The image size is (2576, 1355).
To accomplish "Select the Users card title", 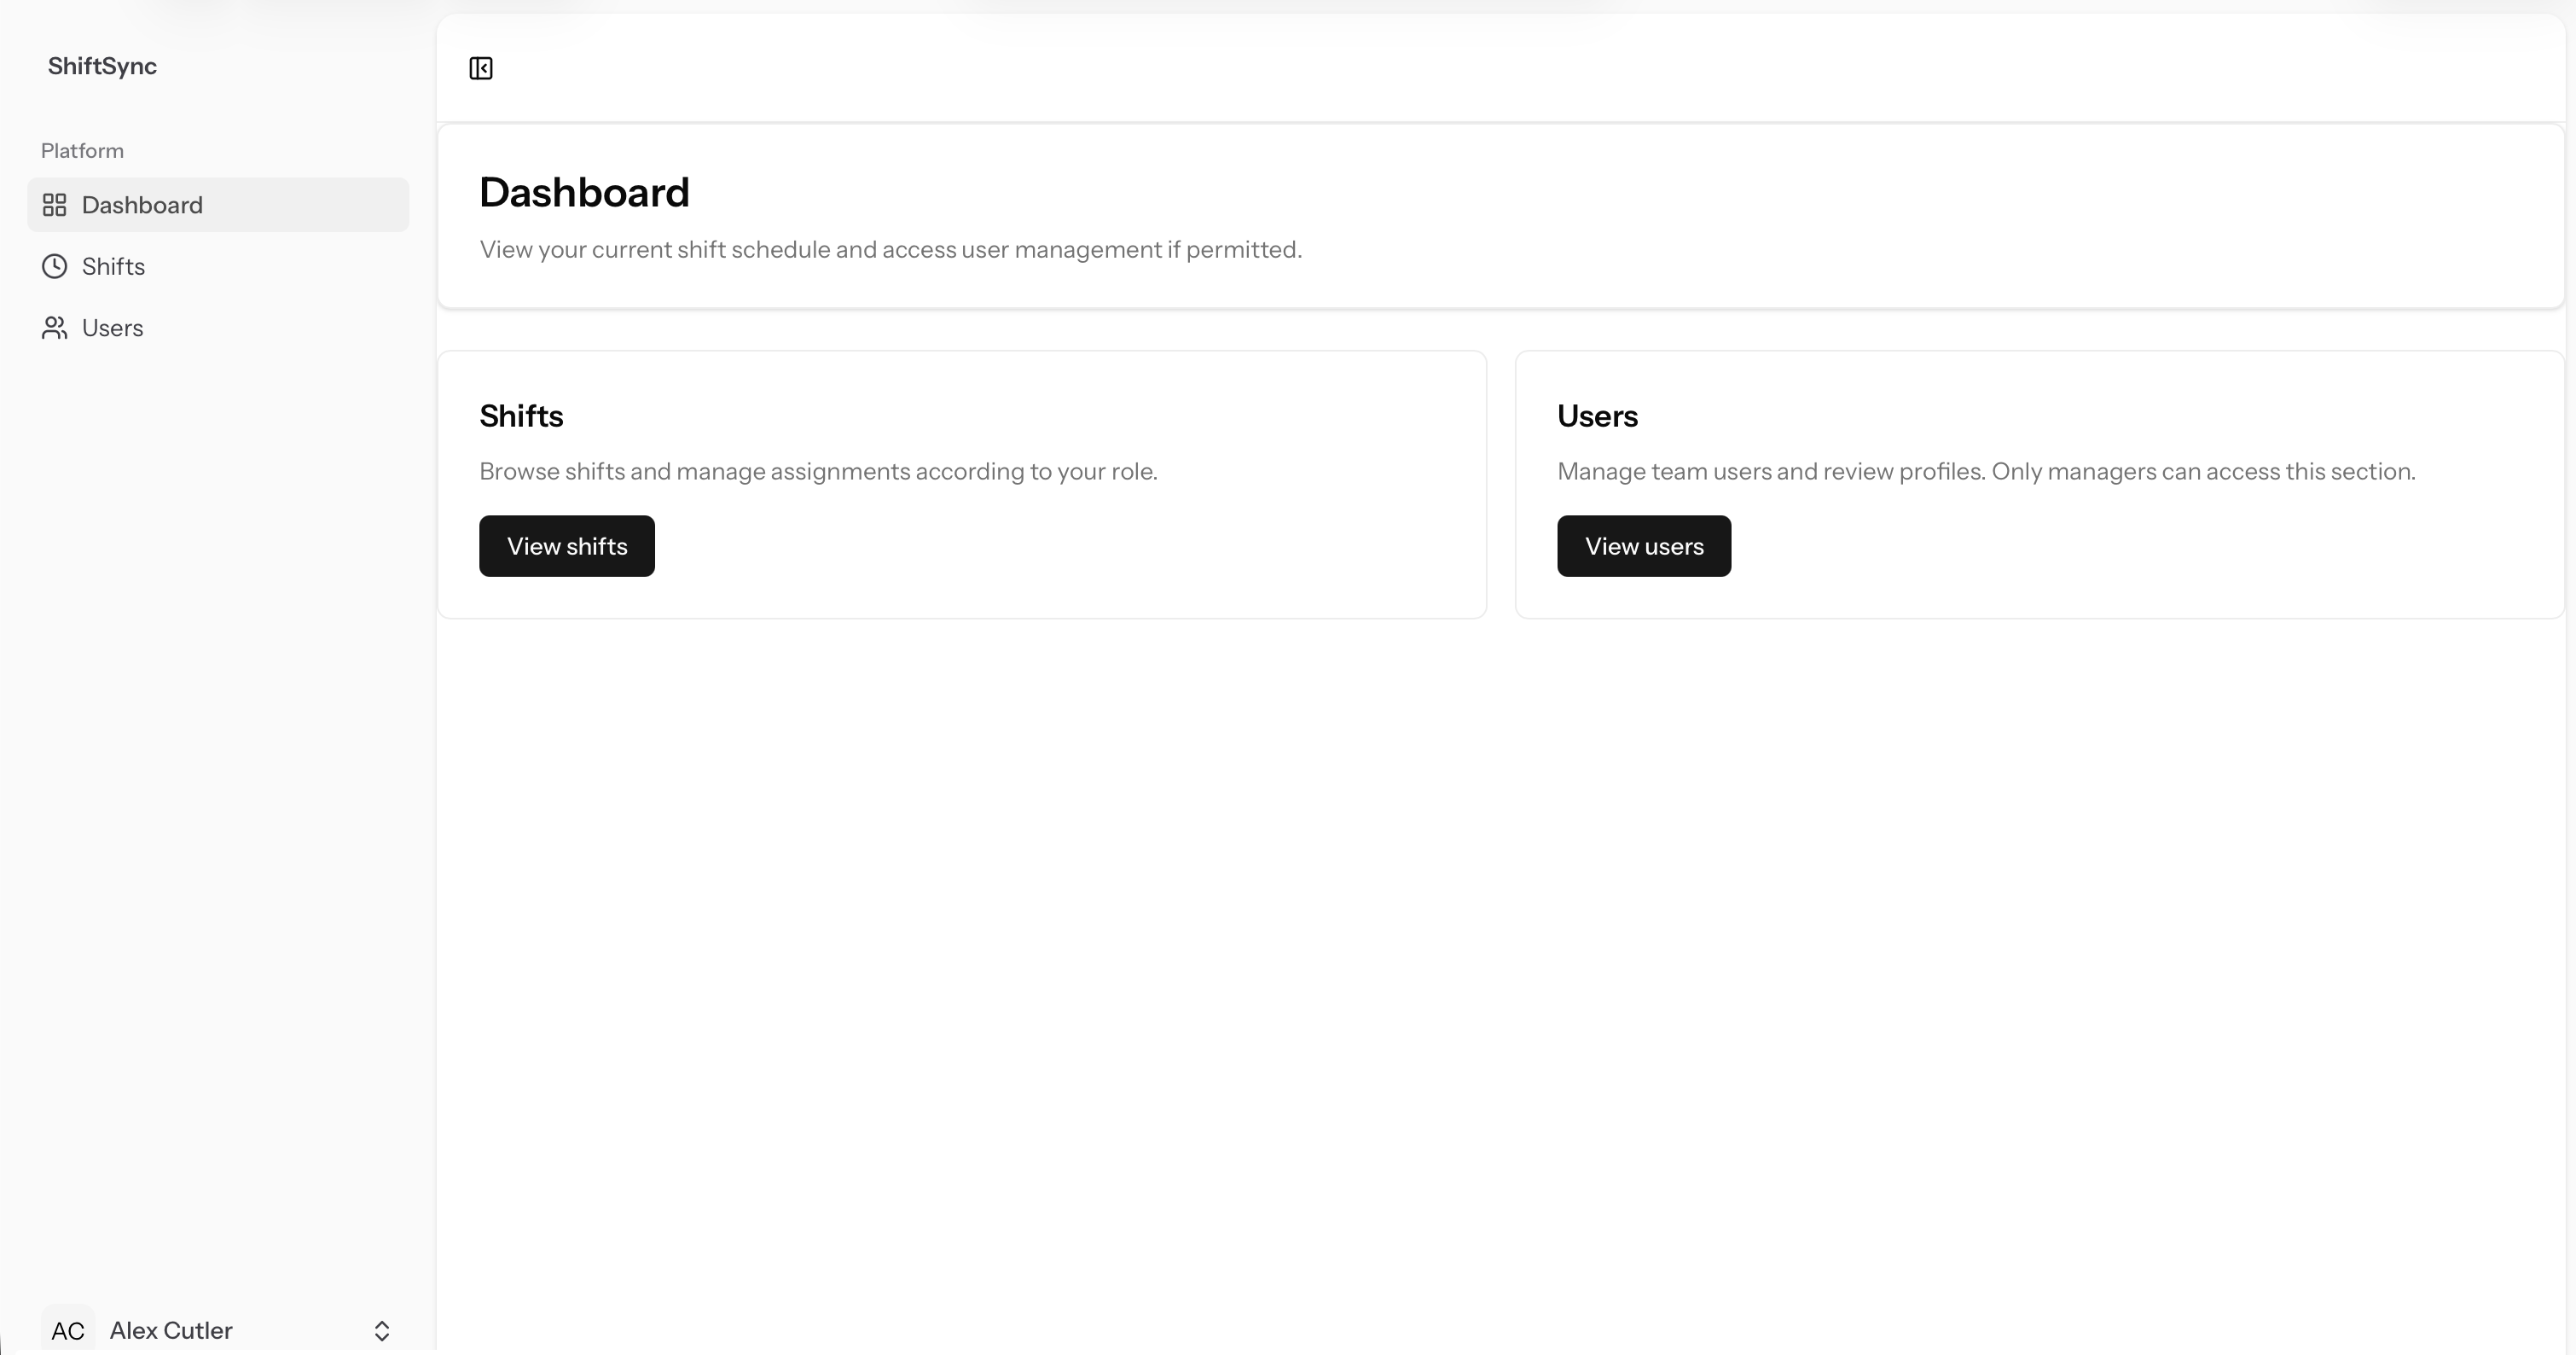I will click(x=1597, y=416).
